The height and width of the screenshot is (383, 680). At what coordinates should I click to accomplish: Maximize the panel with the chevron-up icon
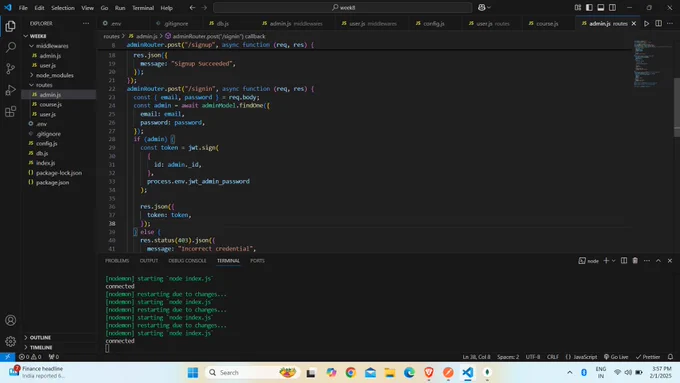pos(658,261)
